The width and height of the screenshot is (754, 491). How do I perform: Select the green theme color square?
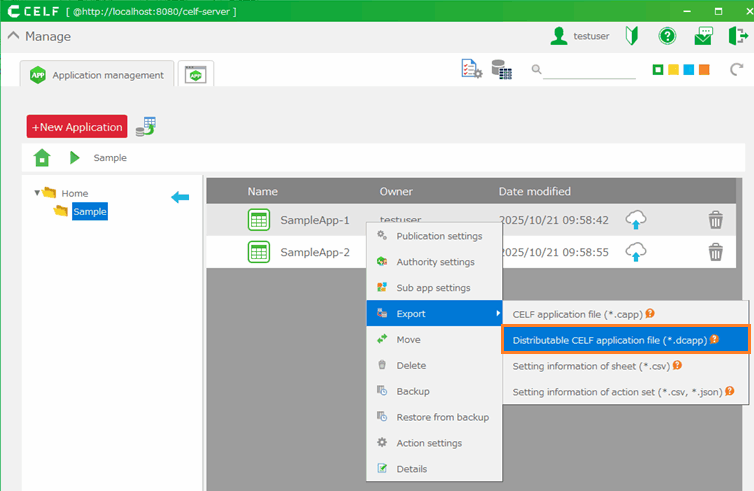pos(657,70)
